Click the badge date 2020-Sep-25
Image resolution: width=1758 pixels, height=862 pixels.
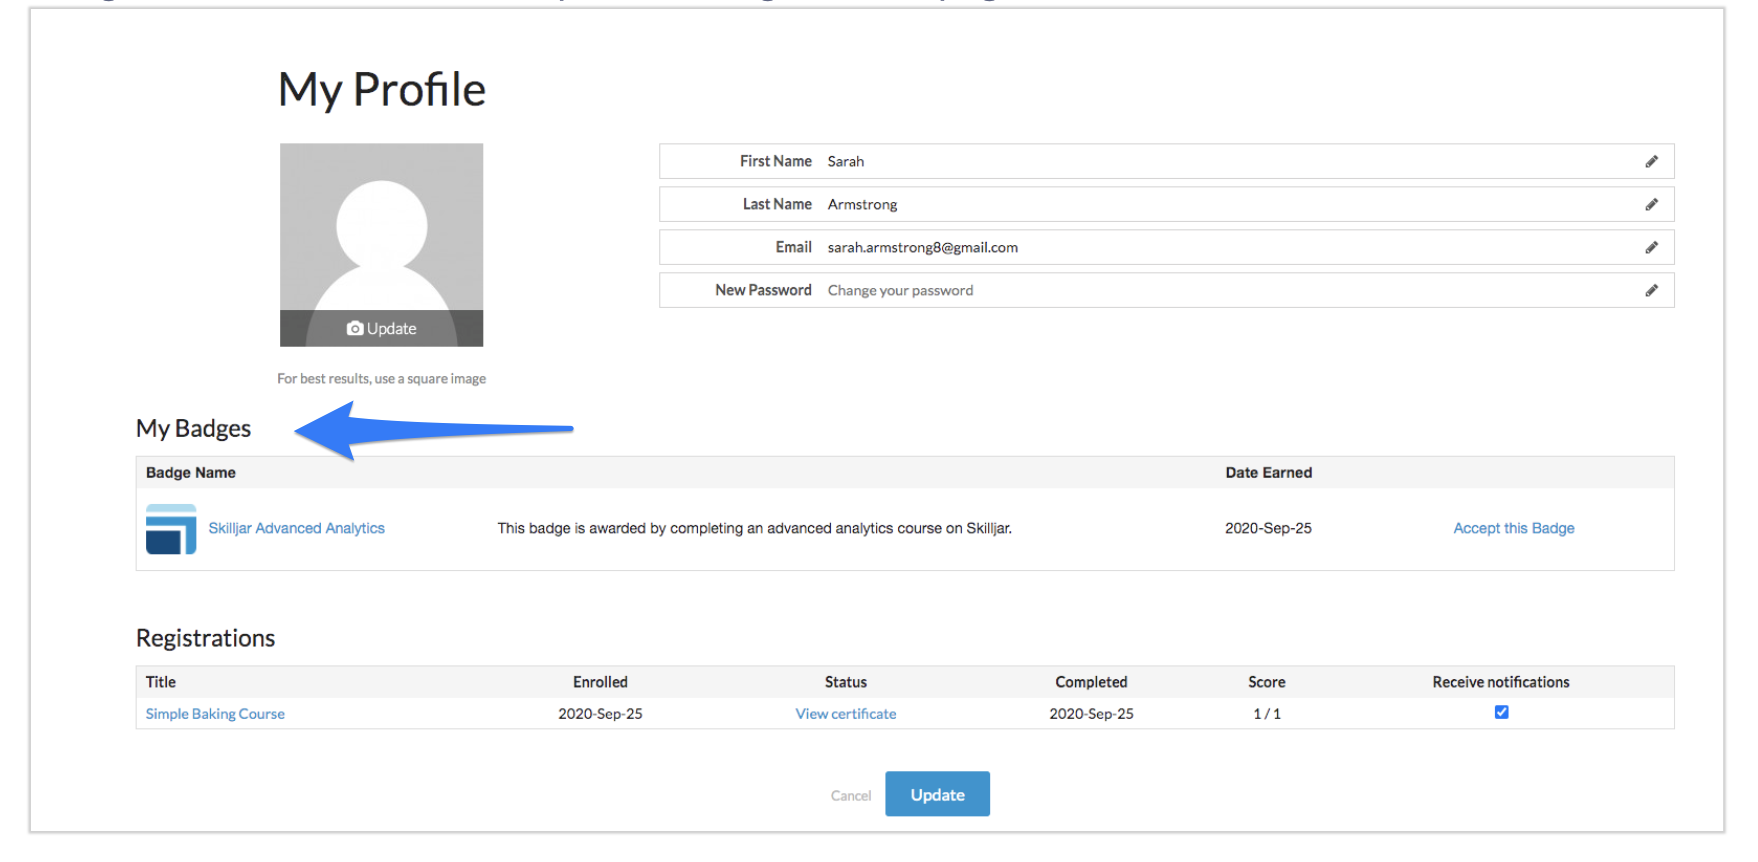click(1268, 528)
